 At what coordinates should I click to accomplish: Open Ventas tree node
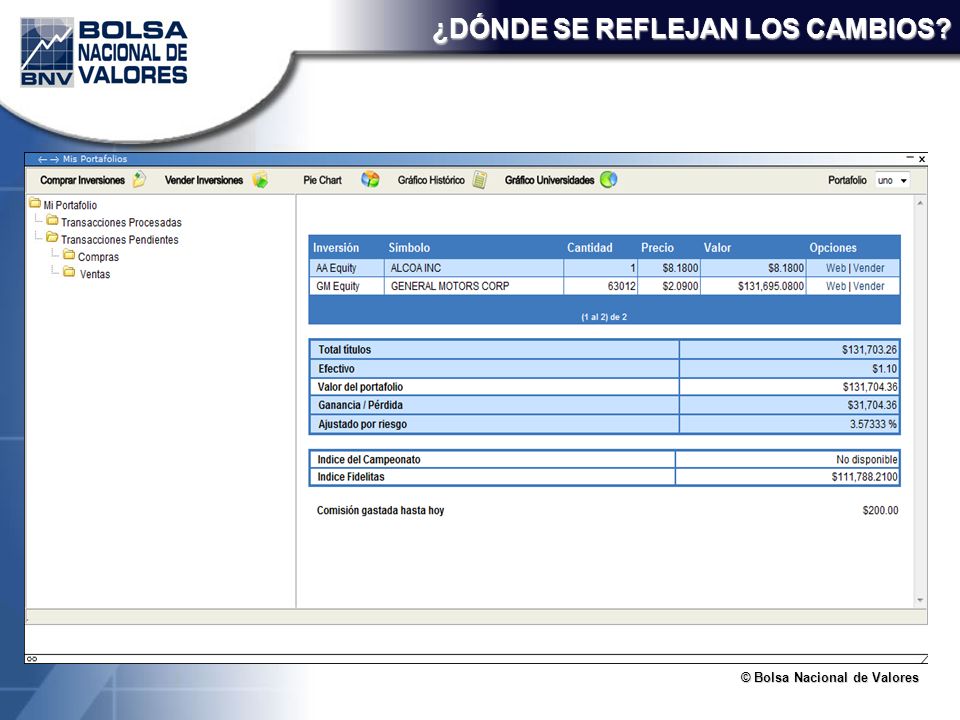[95, 274]
